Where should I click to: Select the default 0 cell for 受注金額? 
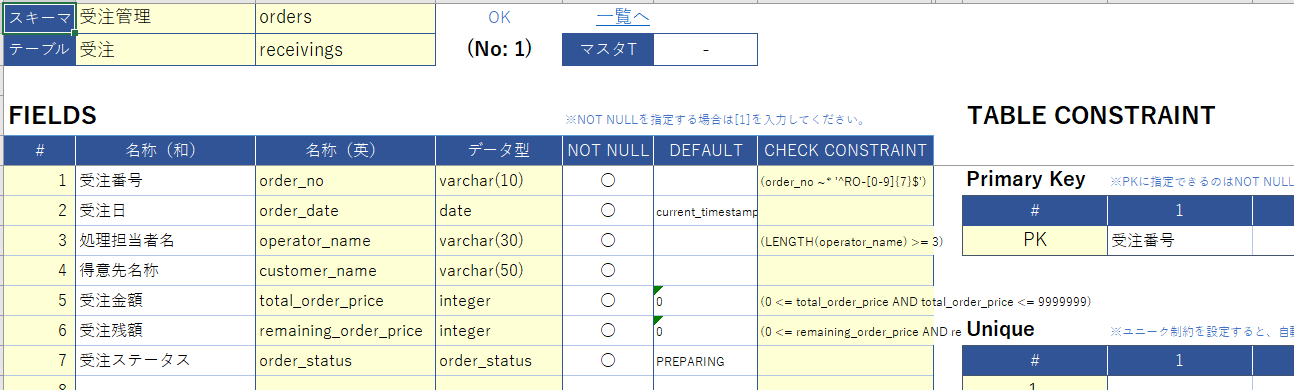(x=705, y=301)
